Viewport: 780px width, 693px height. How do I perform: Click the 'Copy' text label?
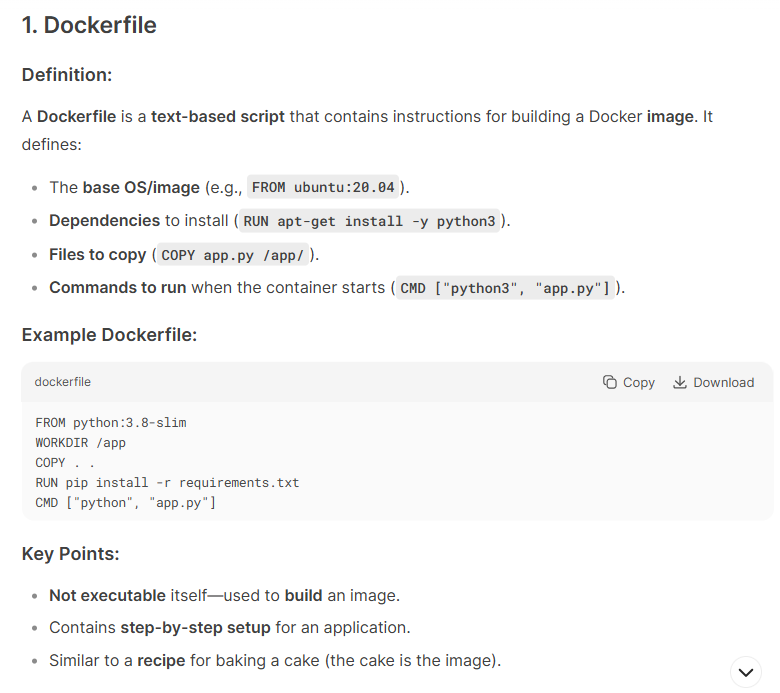[639, 382]
